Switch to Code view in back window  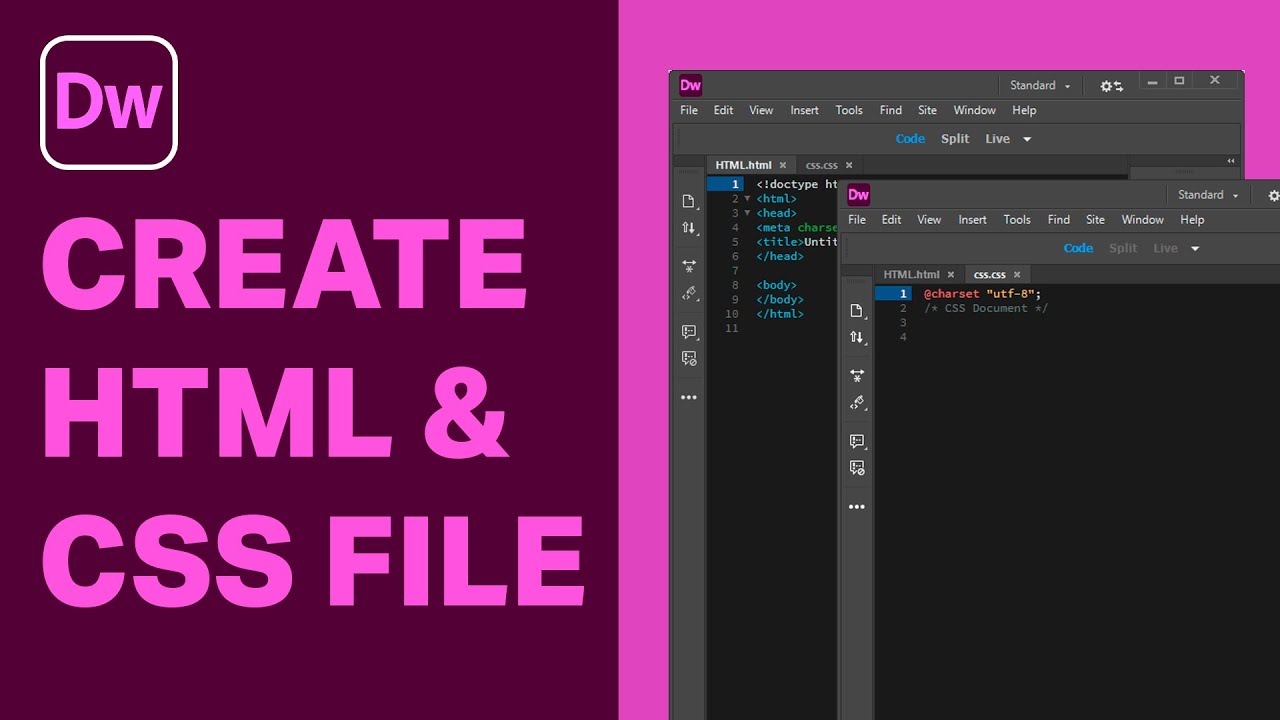910,139
